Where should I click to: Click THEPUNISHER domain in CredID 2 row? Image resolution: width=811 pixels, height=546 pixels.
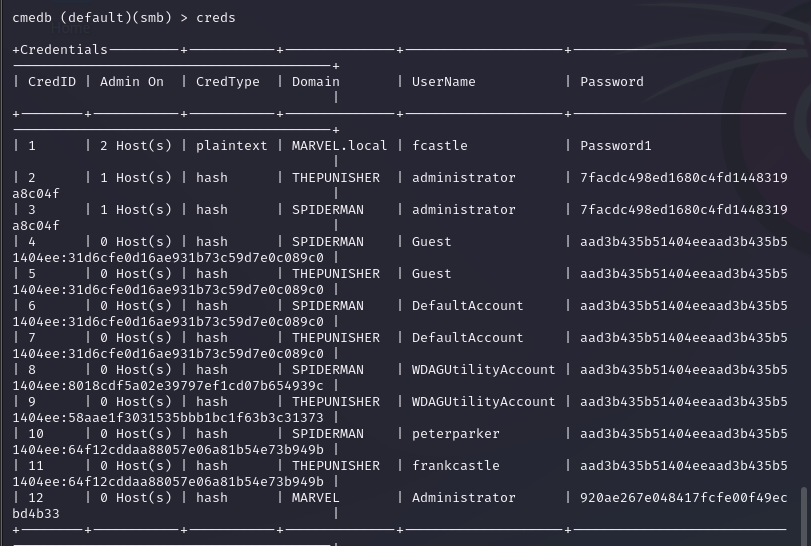(336, 178)
